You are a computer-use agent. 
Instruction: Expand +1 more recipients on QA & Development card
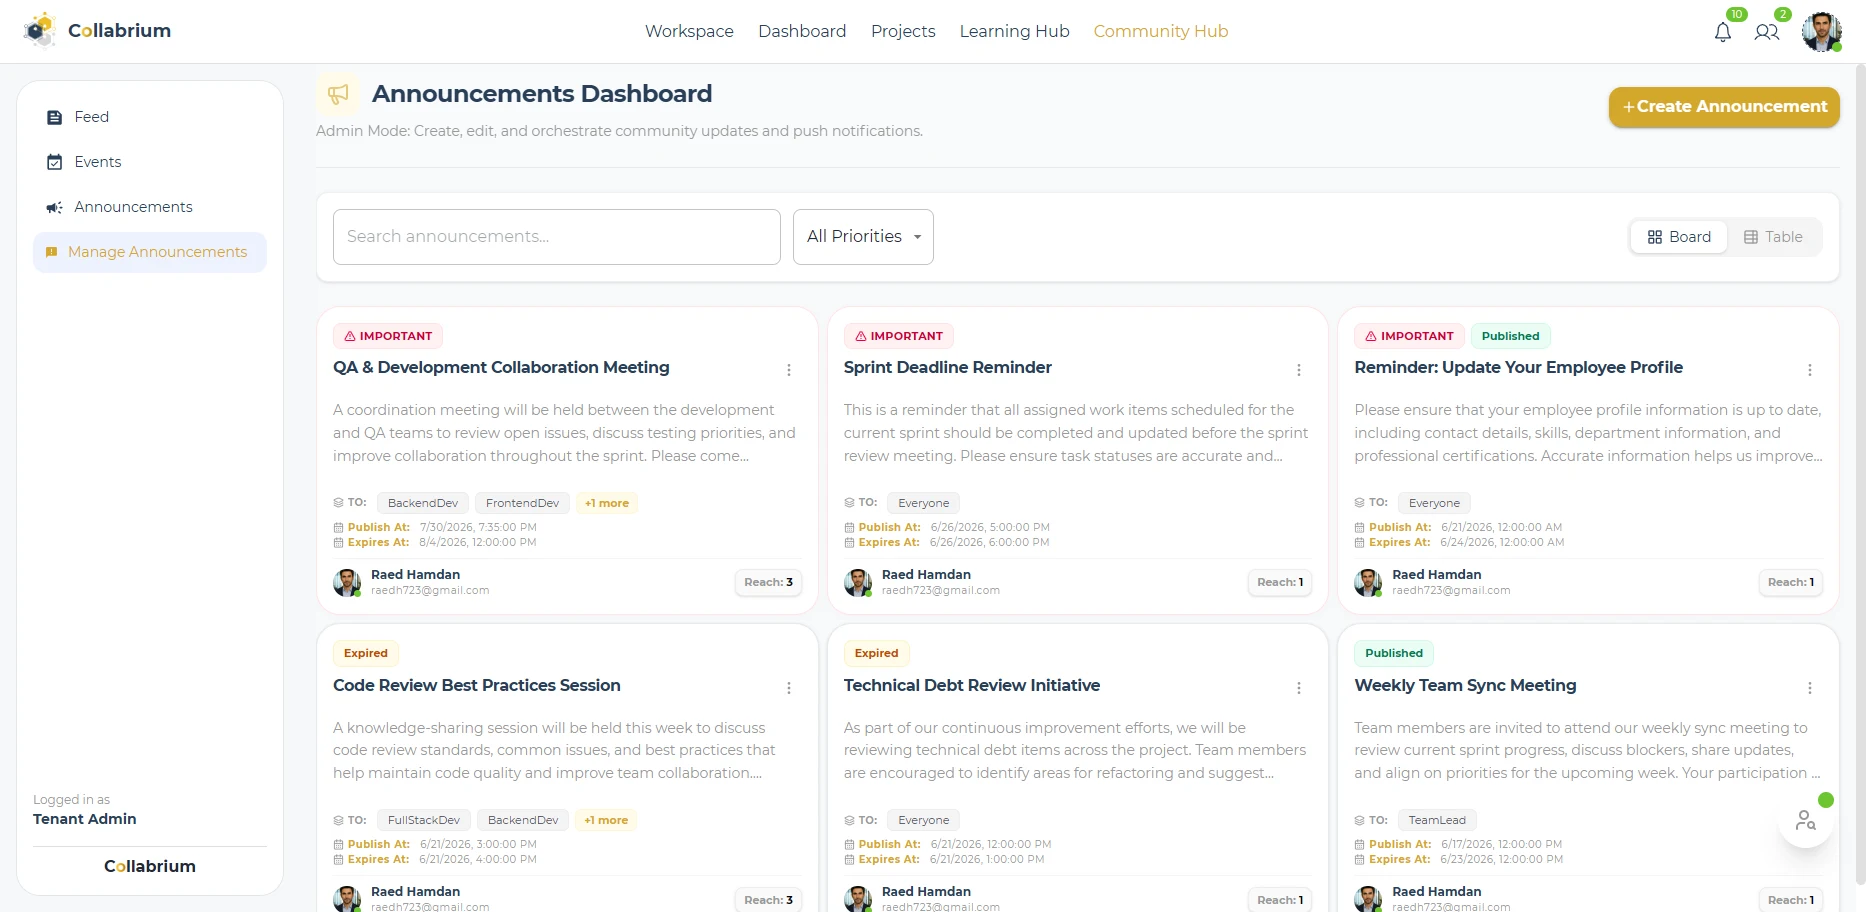pos(607,503)
